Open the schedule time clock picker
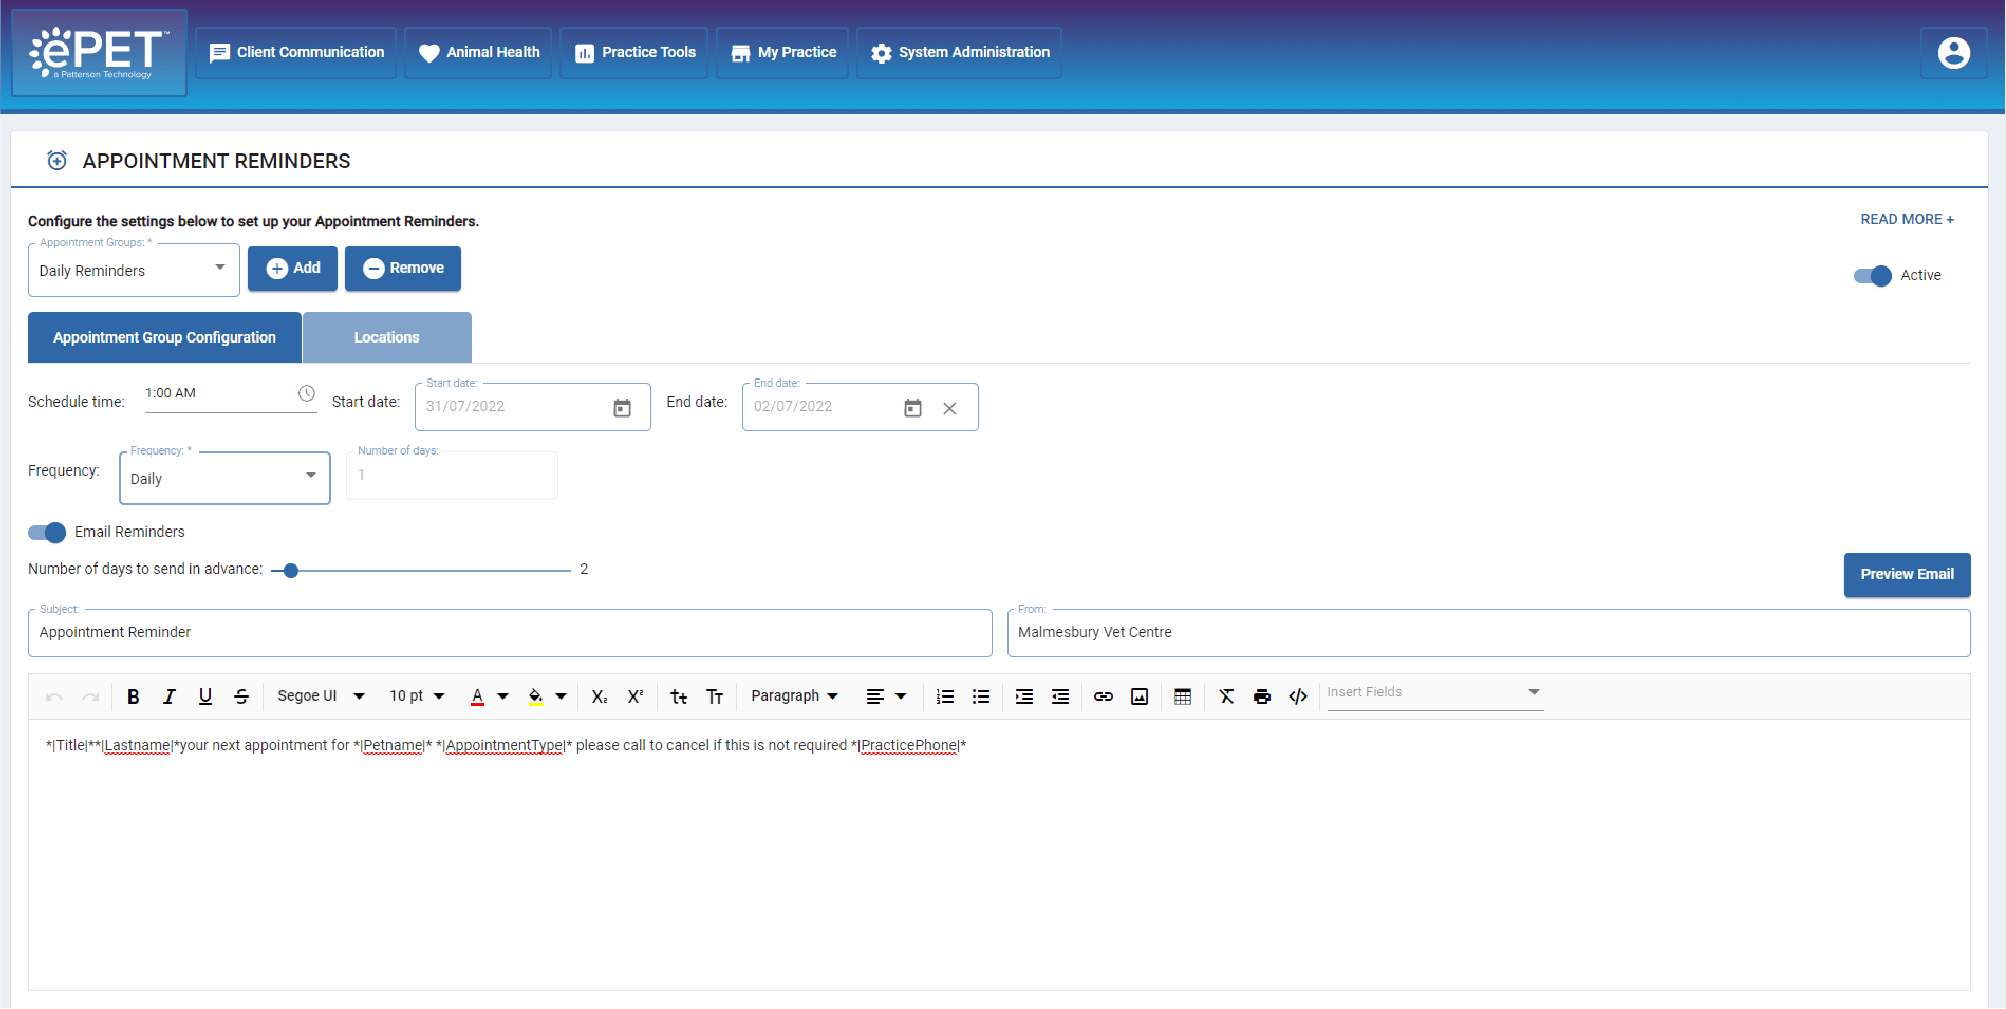This screenshot has height=1009, width=2006. [x=307, y=394]
